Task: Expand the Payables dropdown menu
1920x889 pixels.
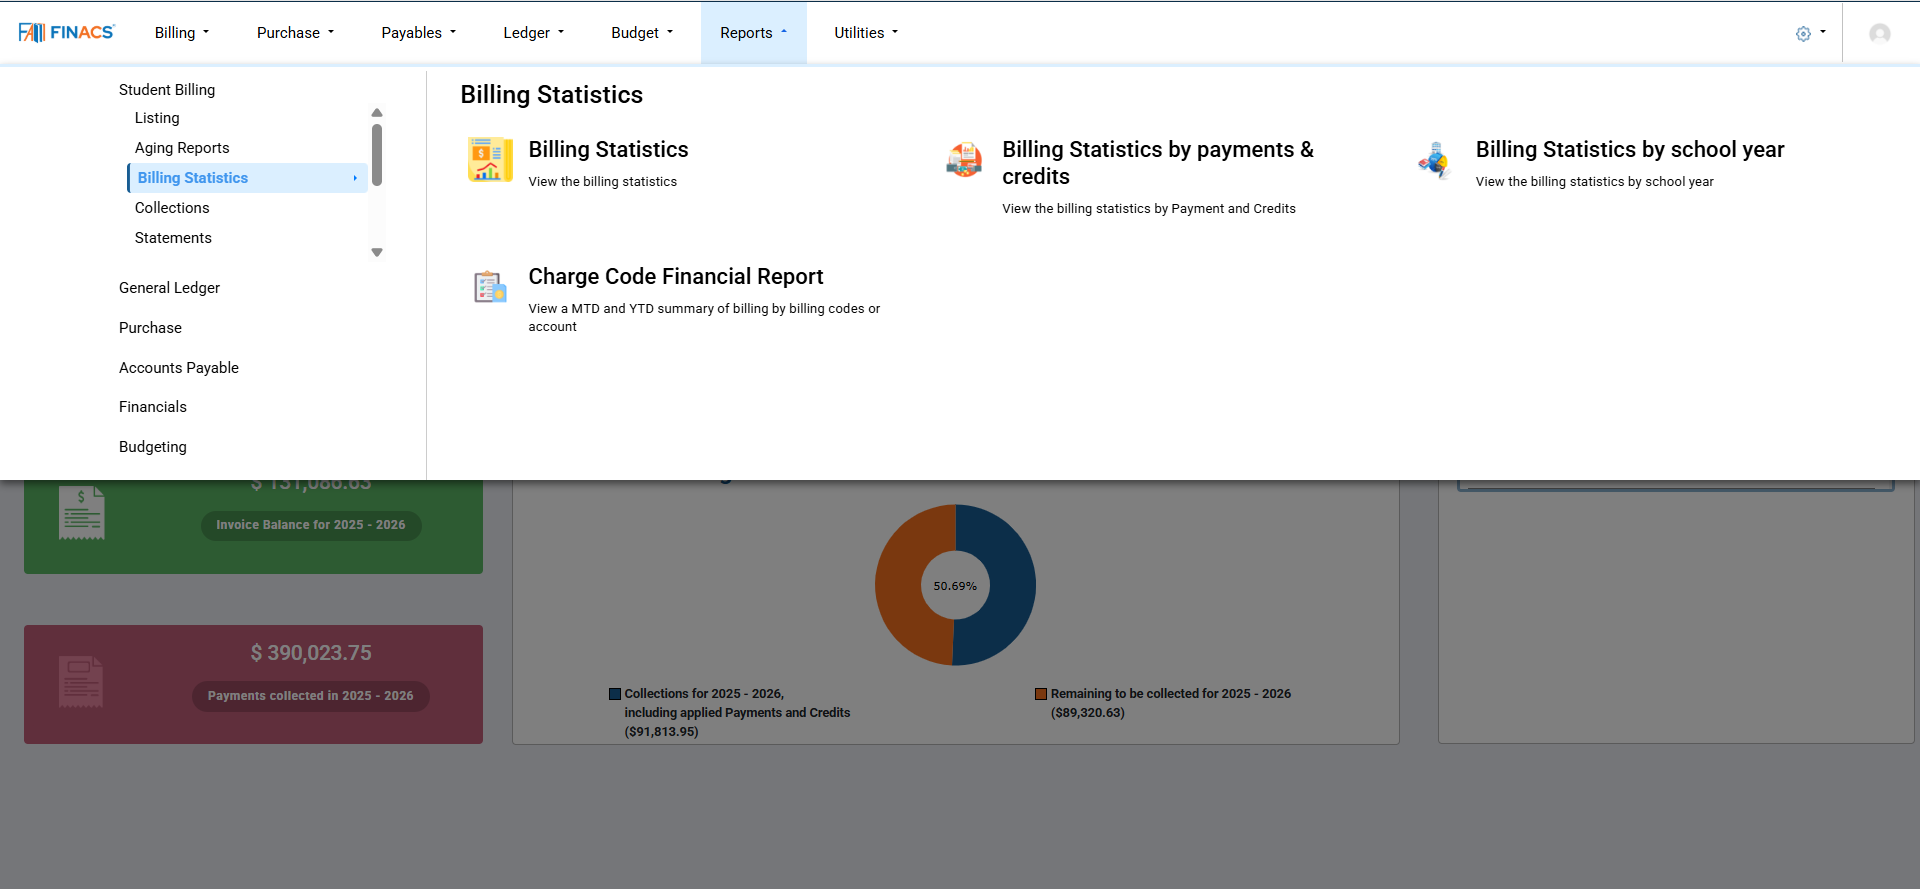Action: (418, 33)
